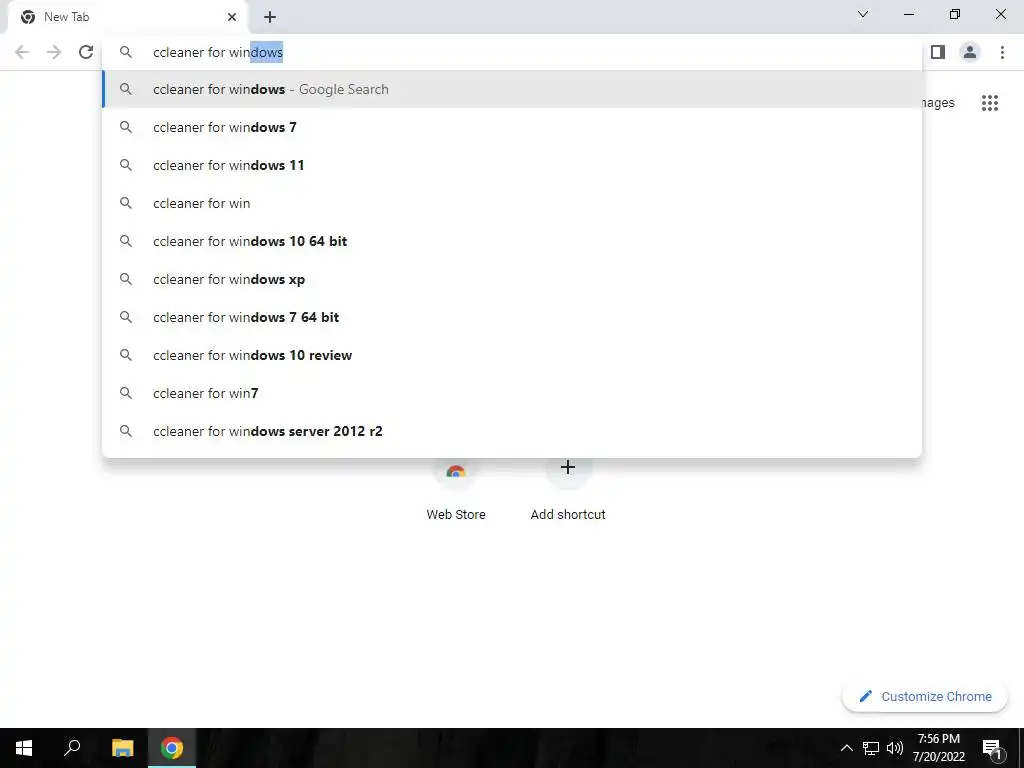Screen dimensions: 1024x768
Task: Open the Windows Start menu
Action: pyautogui.click(x=24, y=748)
